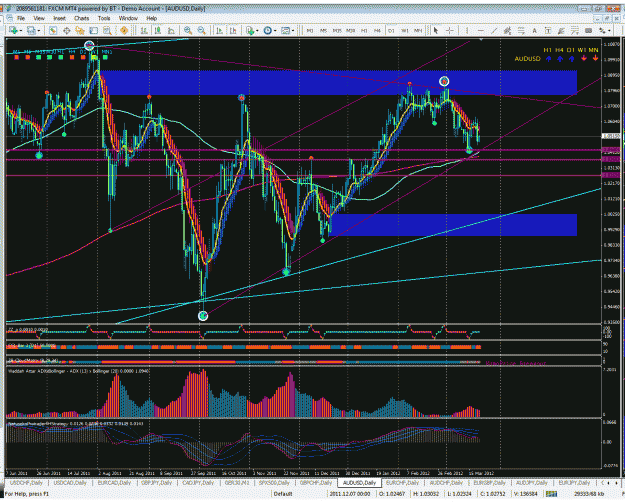Open the Profiles toolbar button
Image resolution: width=625 pixels, height=502 pixels.
click(30, 30)
